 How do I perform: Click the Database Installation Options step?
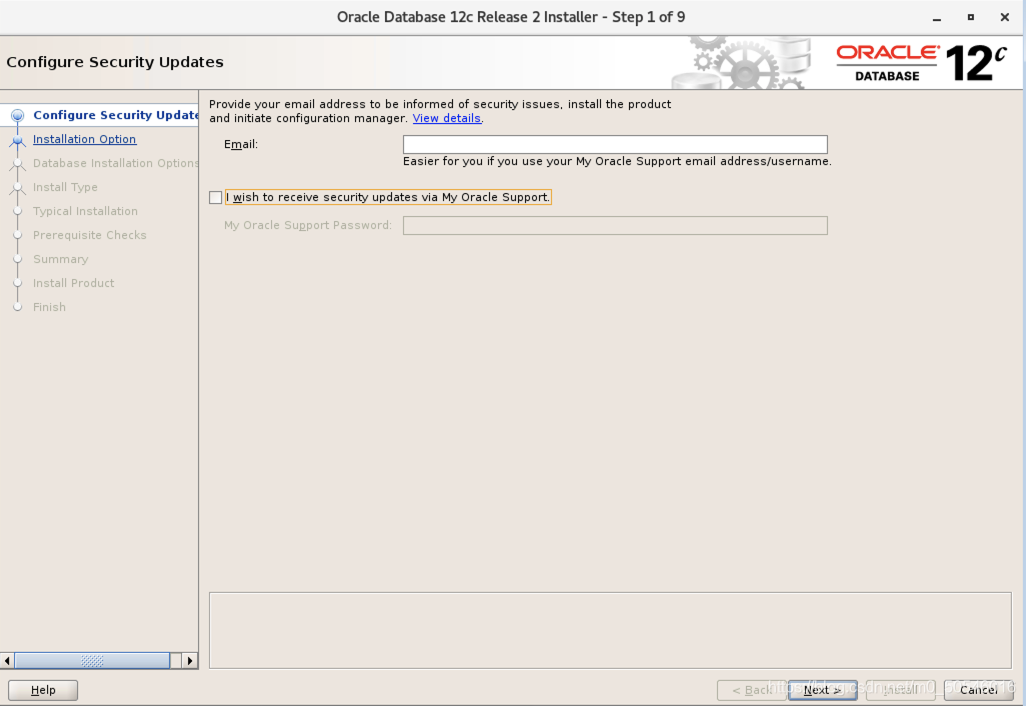[x=115, y=163]
